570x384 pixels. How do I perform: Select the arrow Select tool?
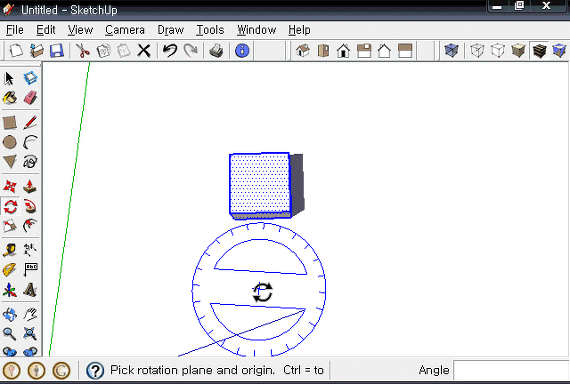pos(9,78)
